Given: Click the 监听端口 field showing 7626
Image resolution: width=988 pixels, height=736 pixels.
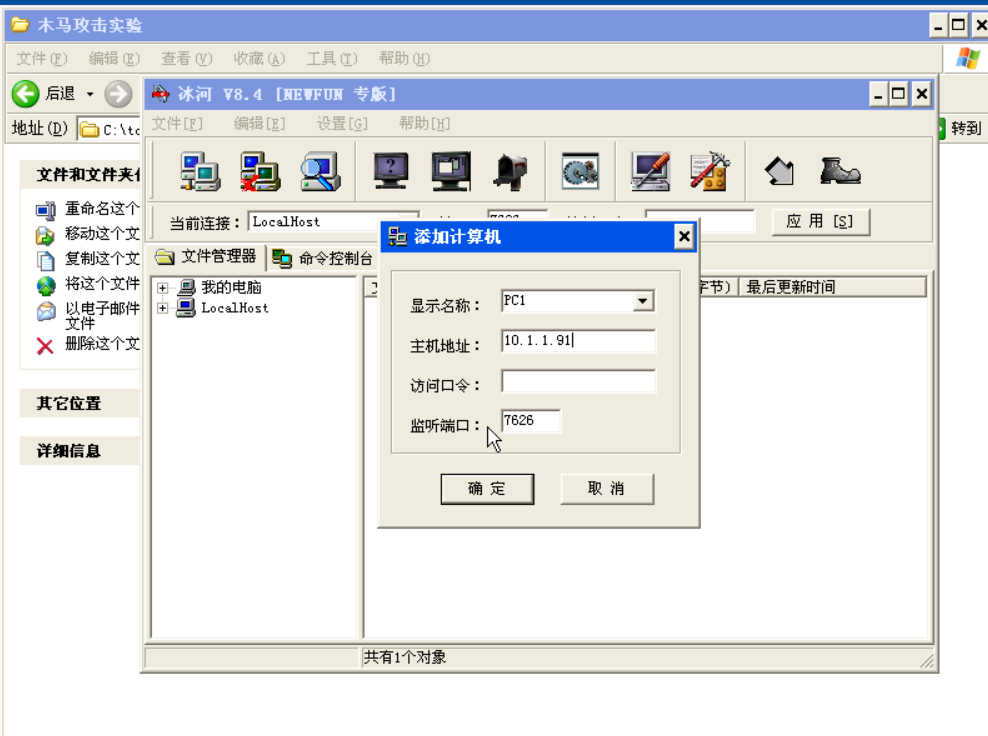Looking at the screenshot, I should pos(531,421).
